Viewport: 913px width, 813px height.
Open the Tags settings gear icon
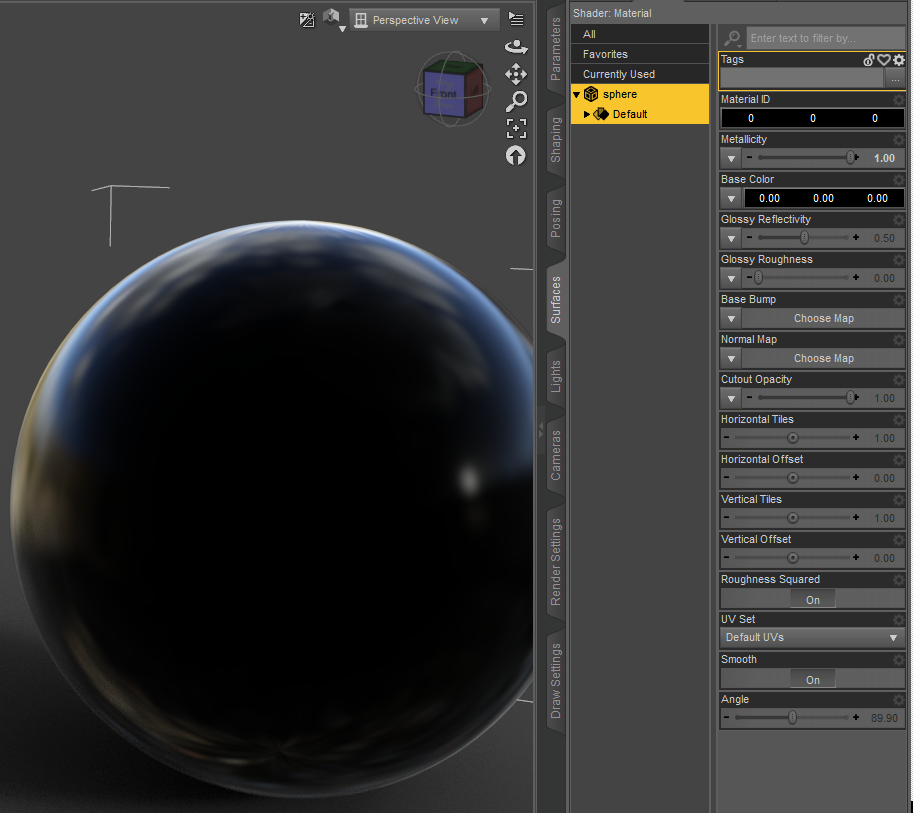pos(898,60)
